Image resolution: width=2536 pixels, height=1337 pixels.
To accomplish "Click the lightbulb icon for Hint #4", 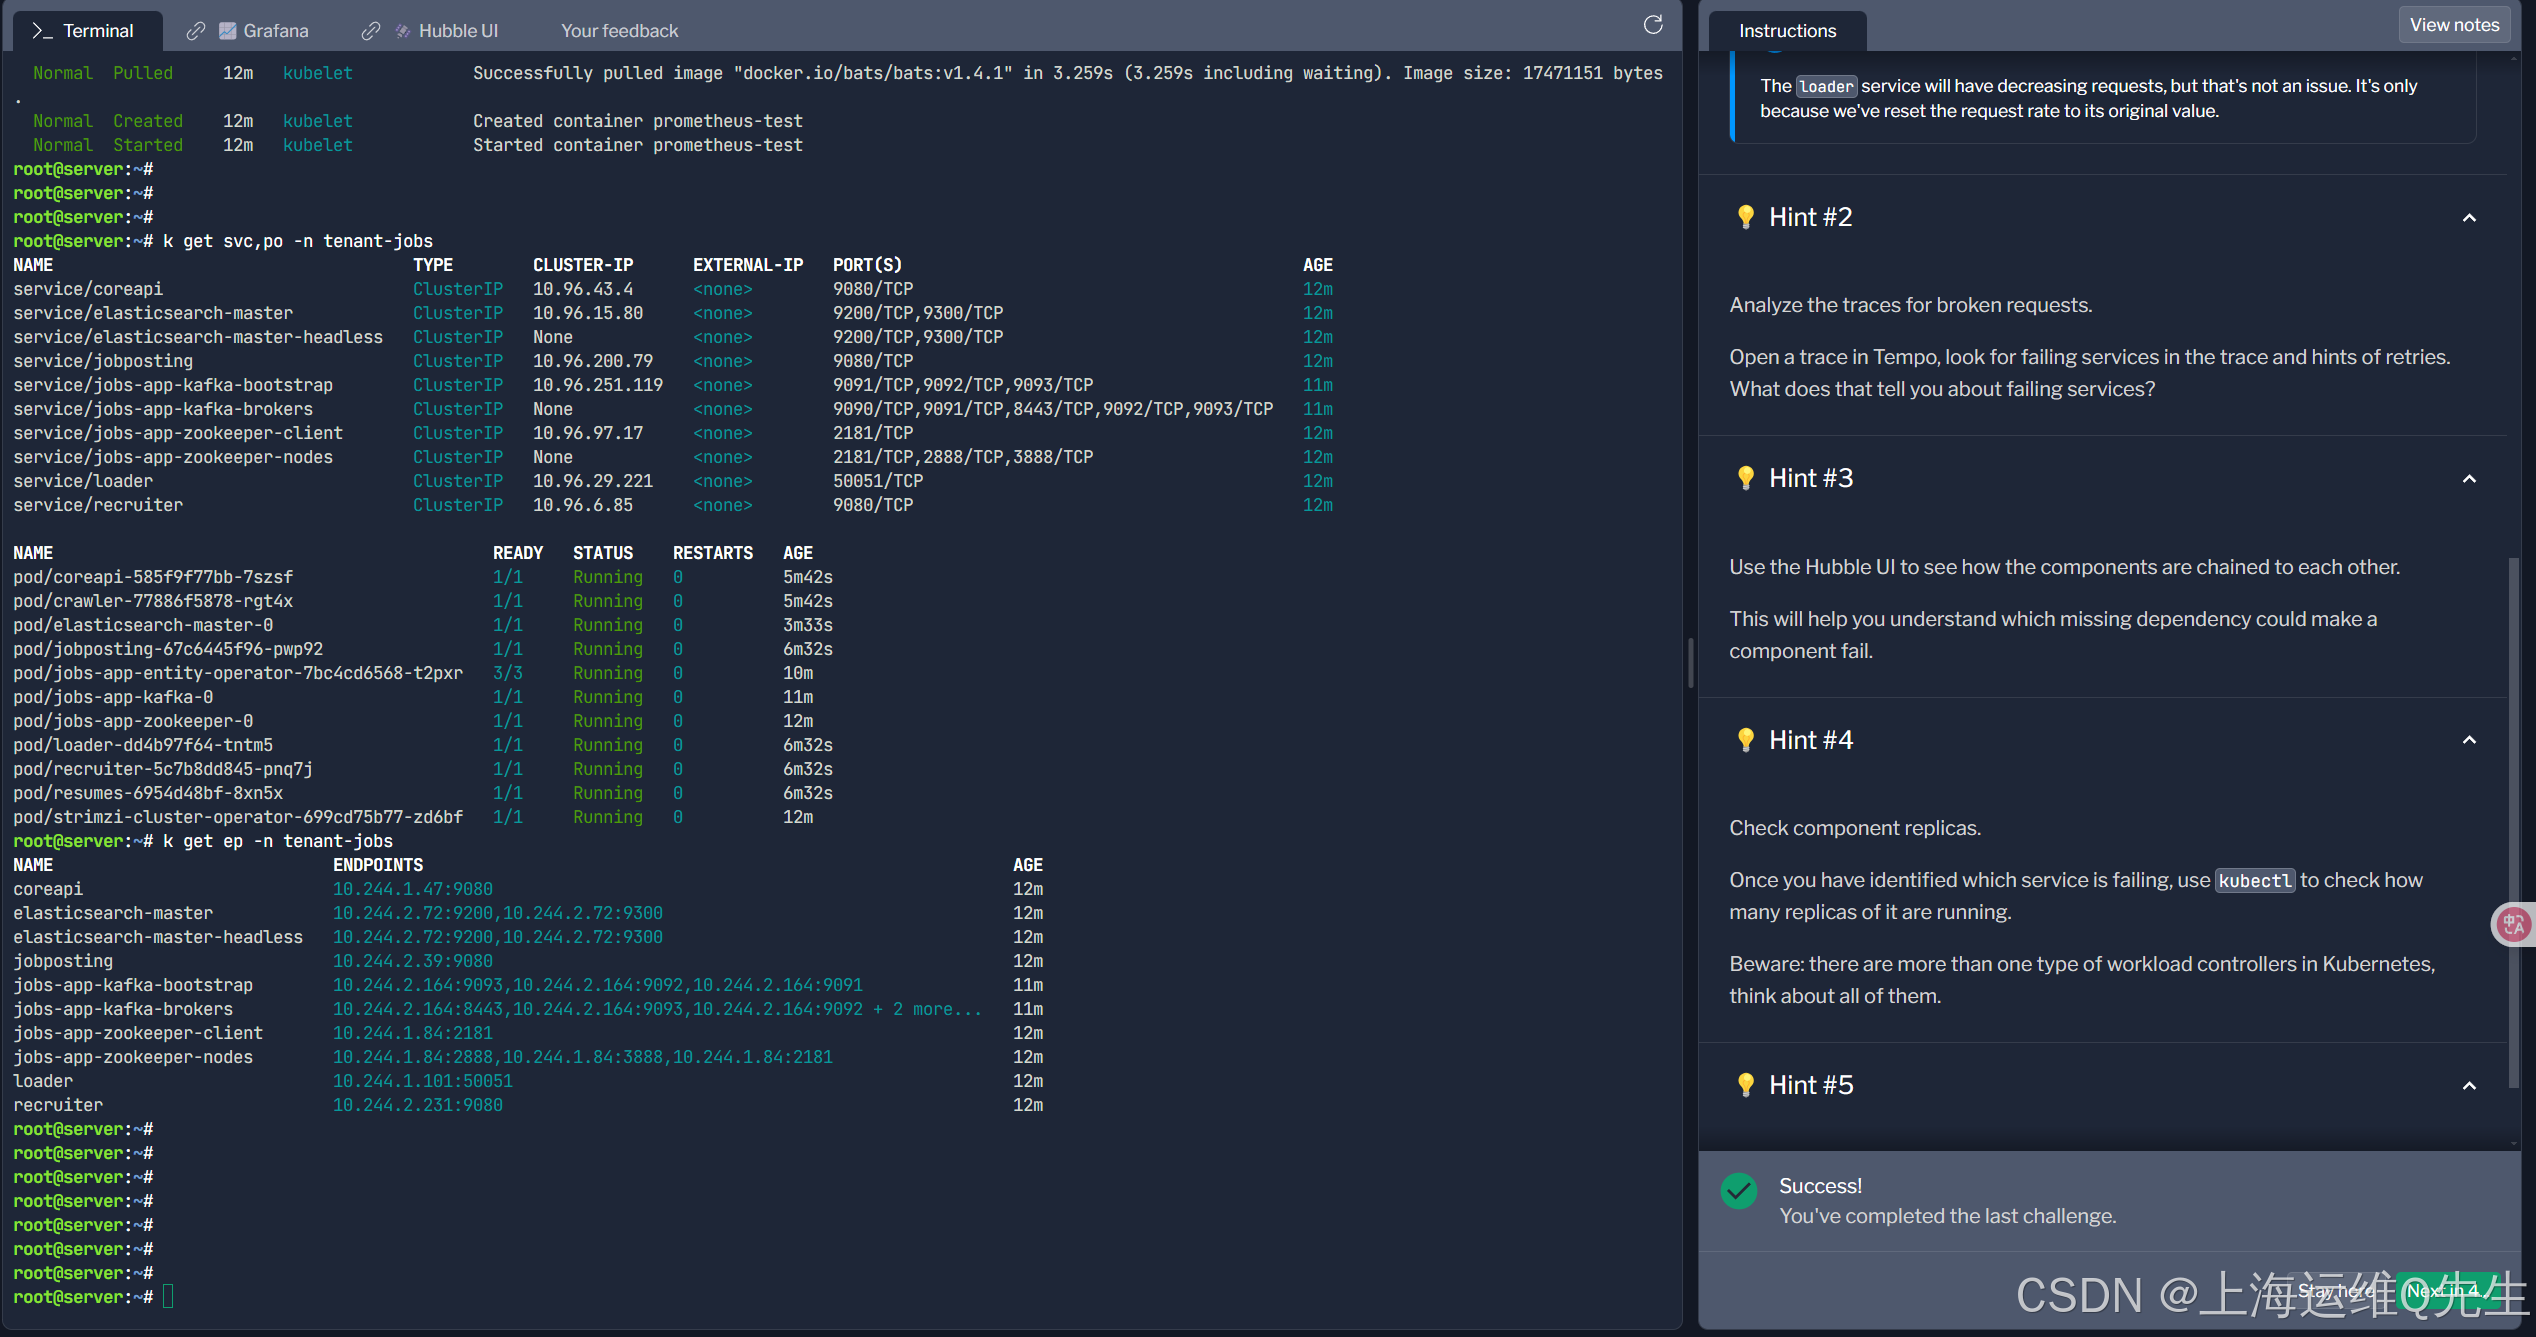I will (1746, 740).
